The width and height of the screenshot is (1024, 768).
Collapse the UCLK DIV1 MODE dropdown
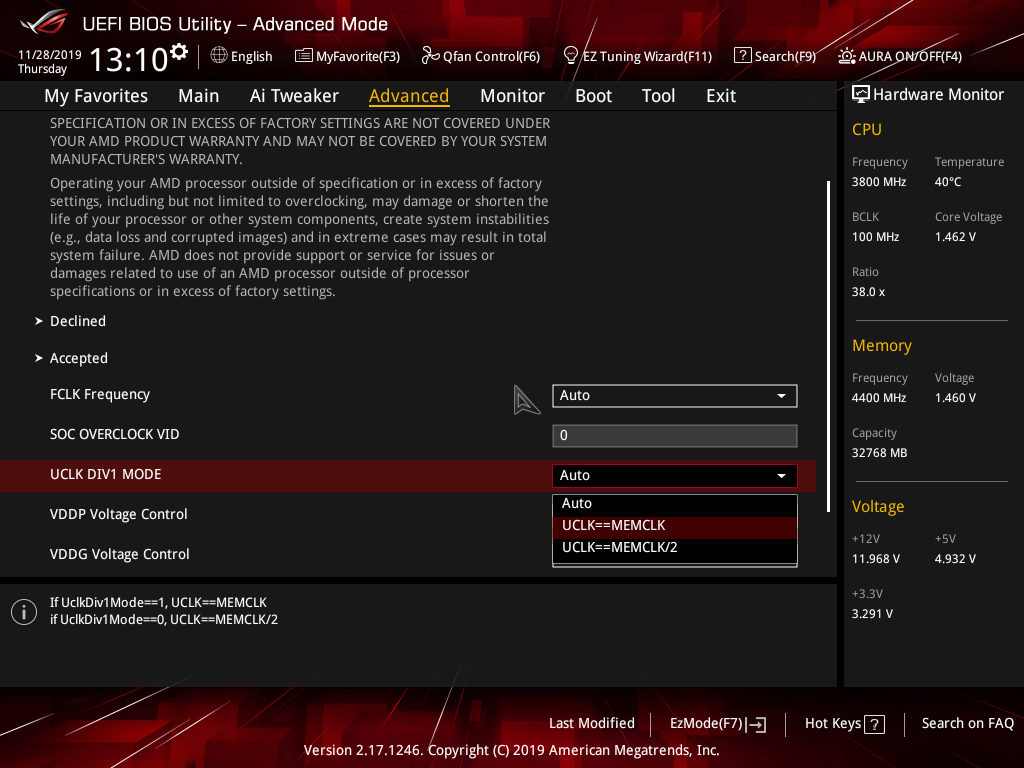click(x=675, y=475)
